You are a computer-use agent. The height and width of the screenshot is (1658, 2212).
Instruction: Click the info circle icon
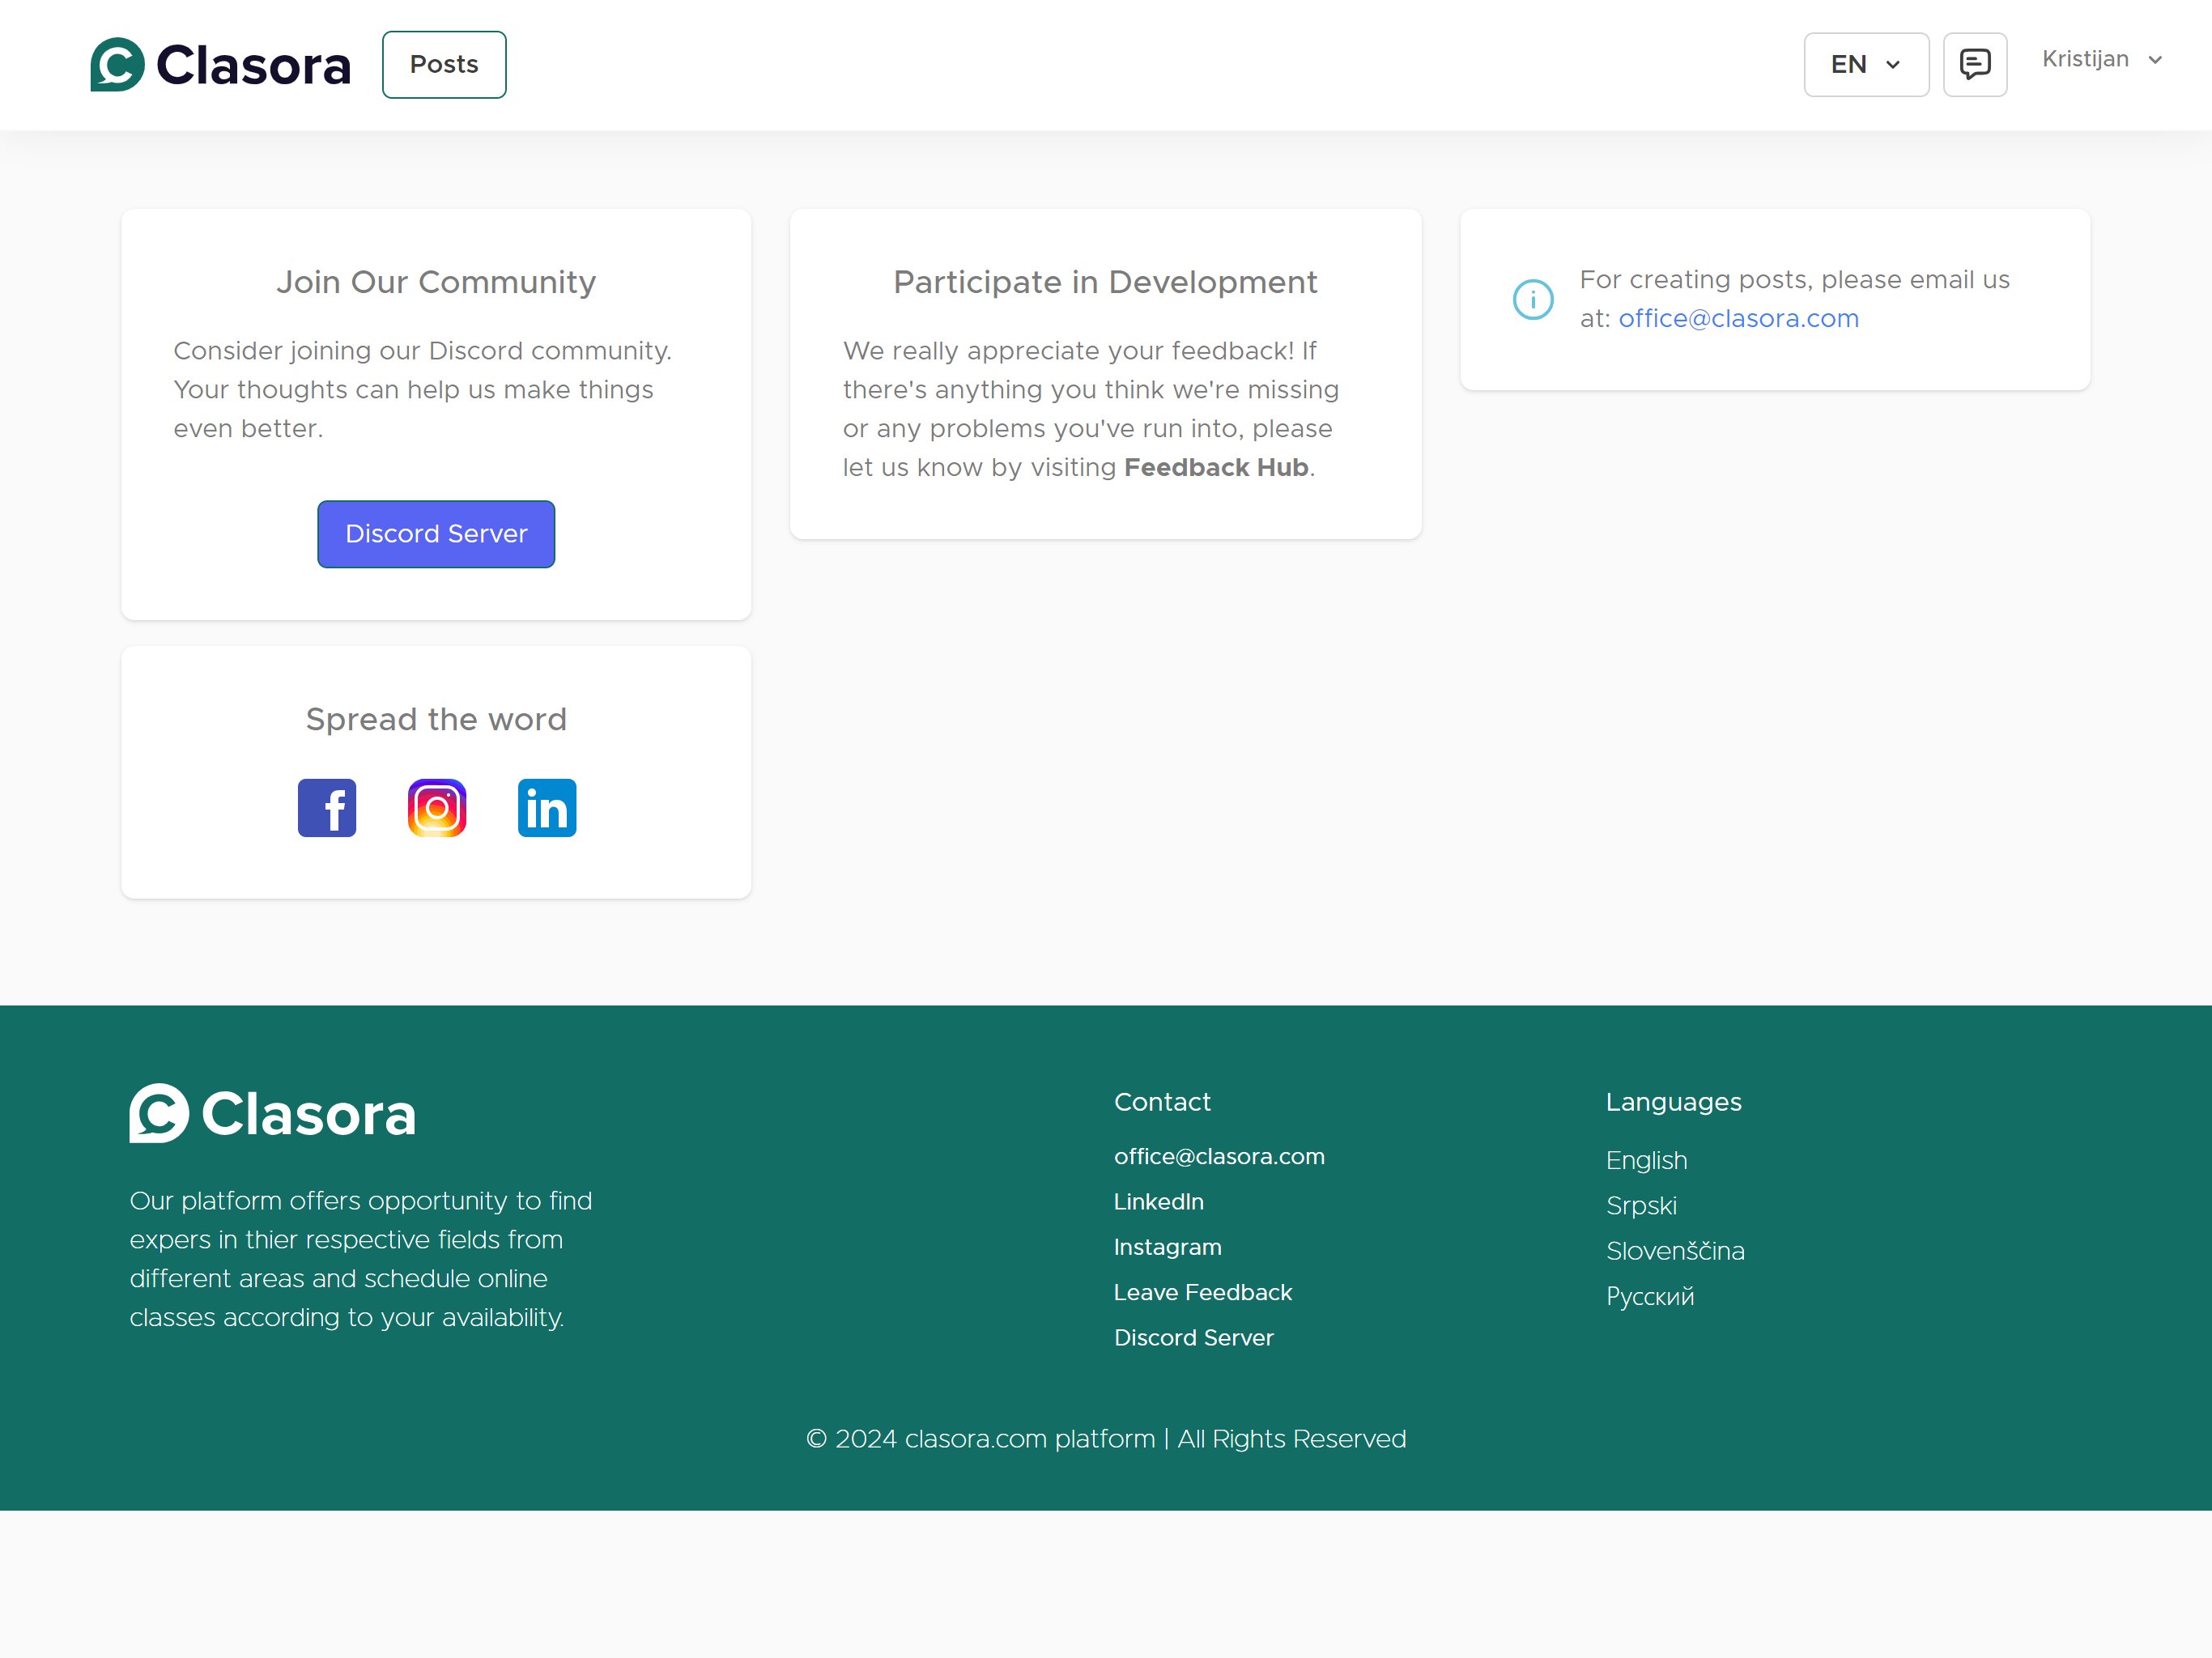tap(1532, 299)
